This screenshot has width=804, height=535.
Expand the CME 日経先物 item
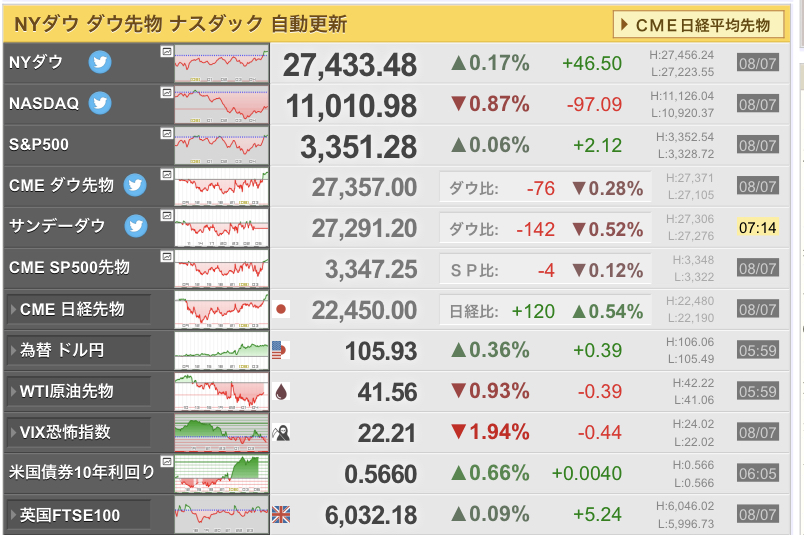point(78,309)
